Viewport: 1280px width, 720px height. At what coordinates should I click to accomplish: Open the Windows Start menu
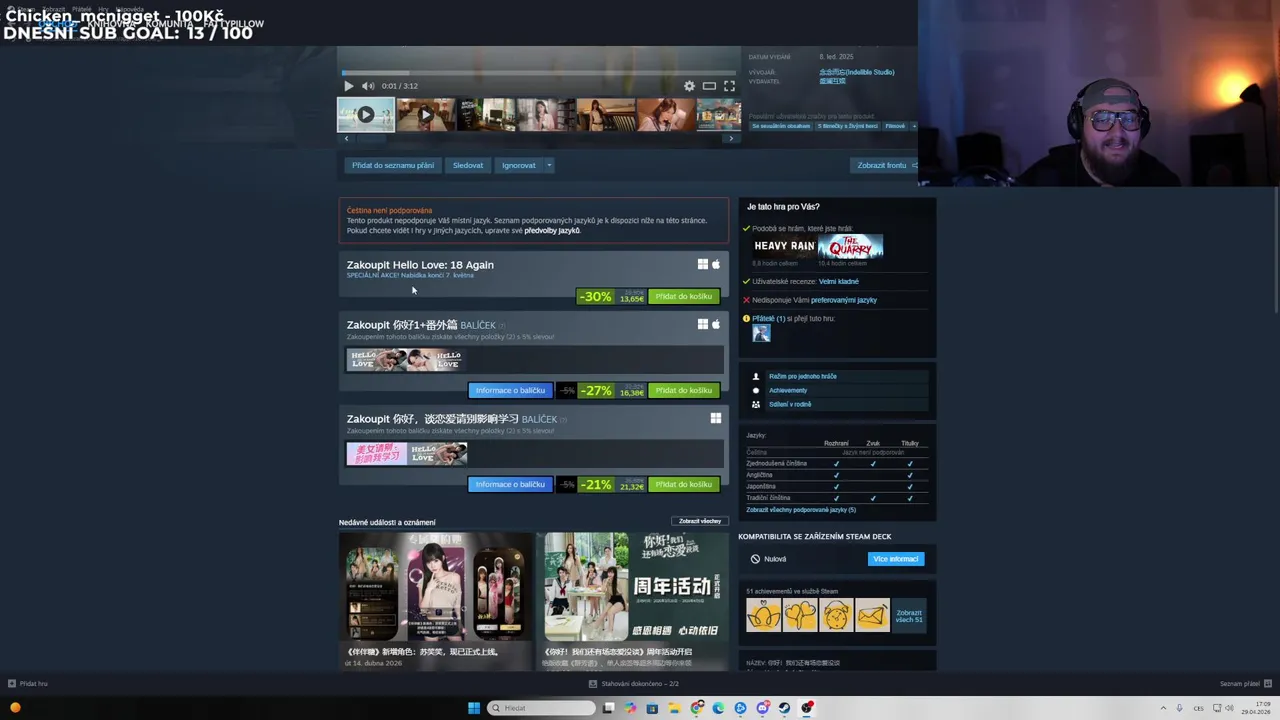[x=474, y=708]
